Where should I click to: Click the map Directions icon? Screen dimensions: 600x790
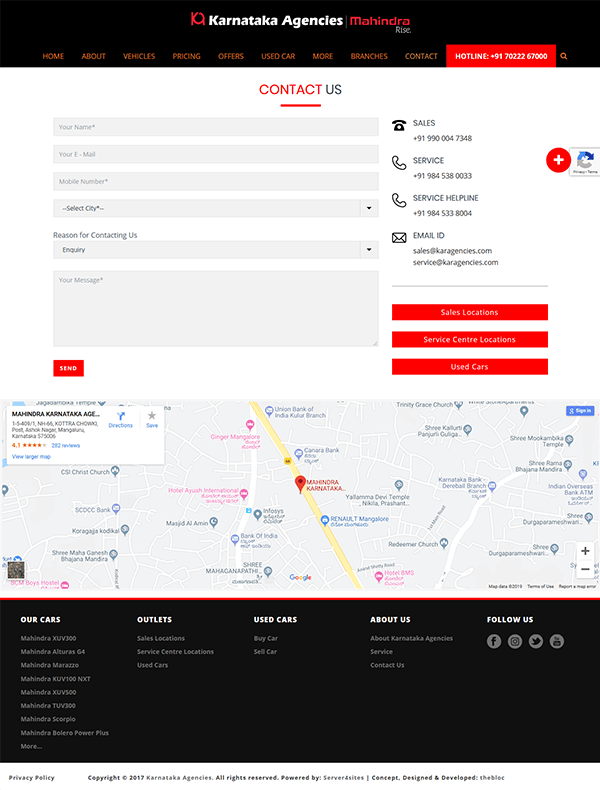point(121,416)
